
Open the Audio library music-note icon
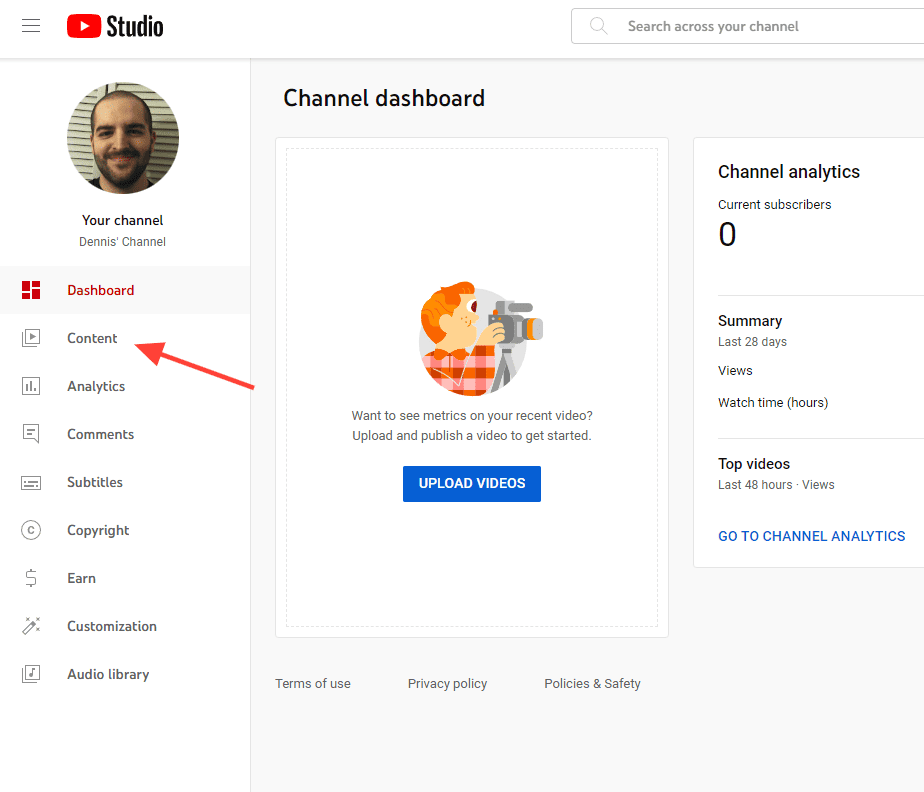(x=31, y=674)
